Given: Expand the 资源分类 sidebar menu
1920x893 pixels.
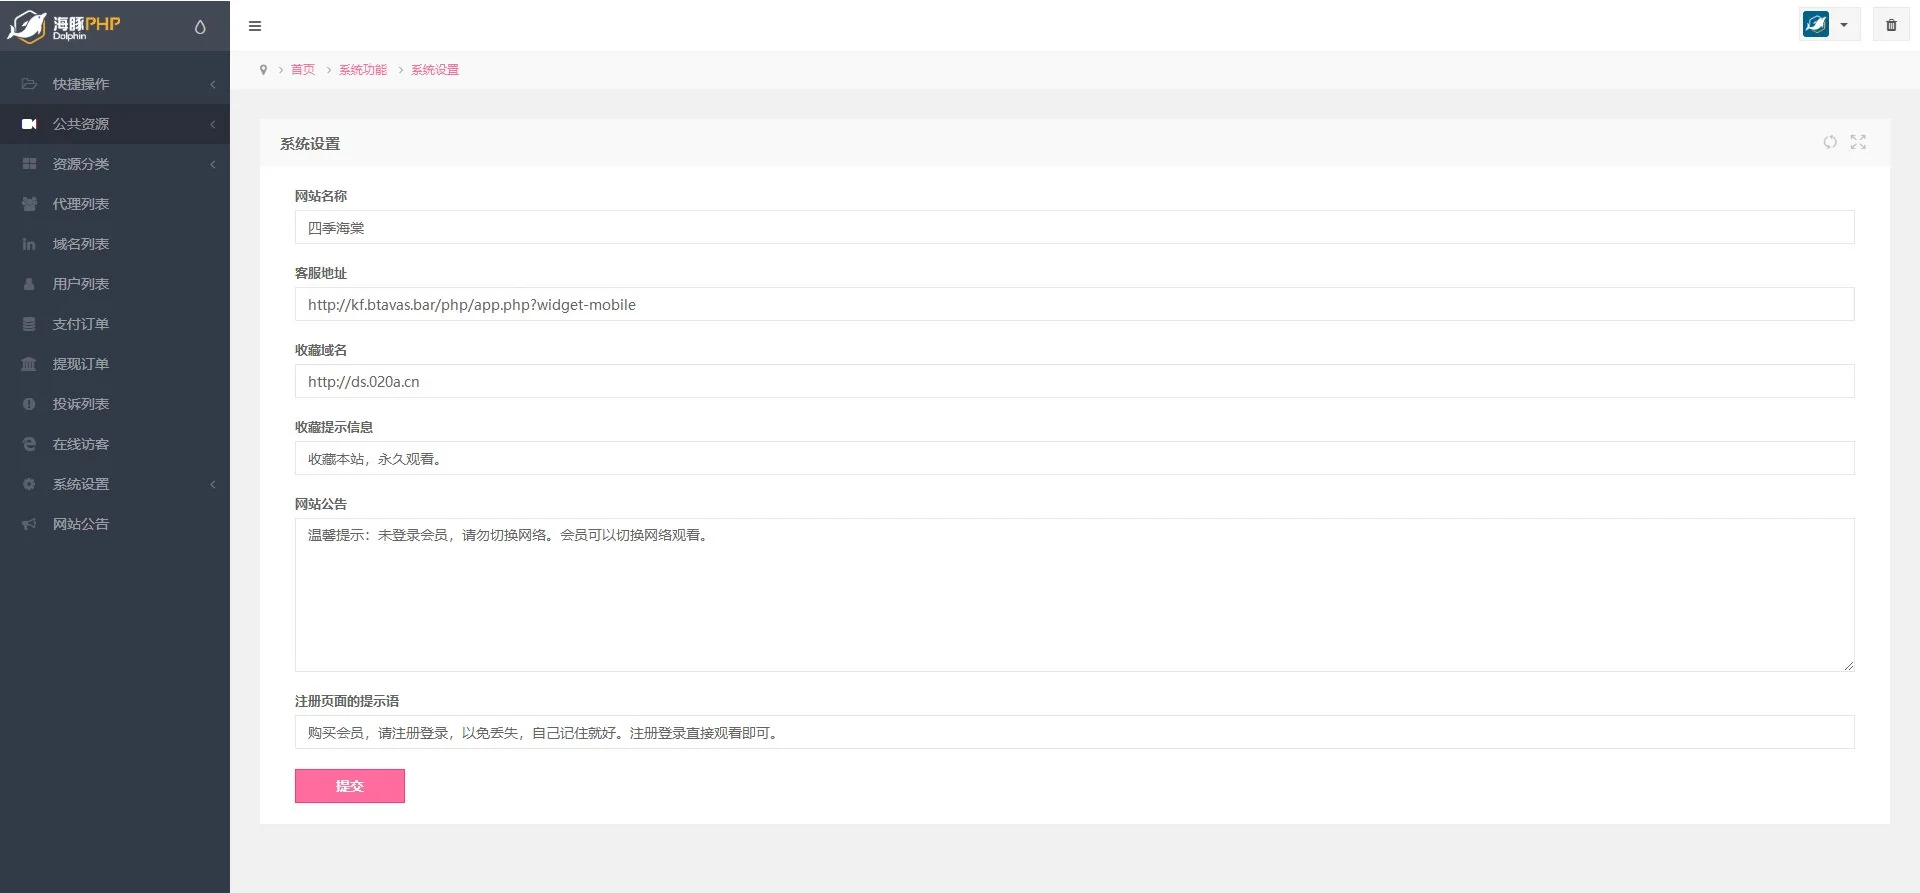Looking at the screenshot, I should point(115,164).
